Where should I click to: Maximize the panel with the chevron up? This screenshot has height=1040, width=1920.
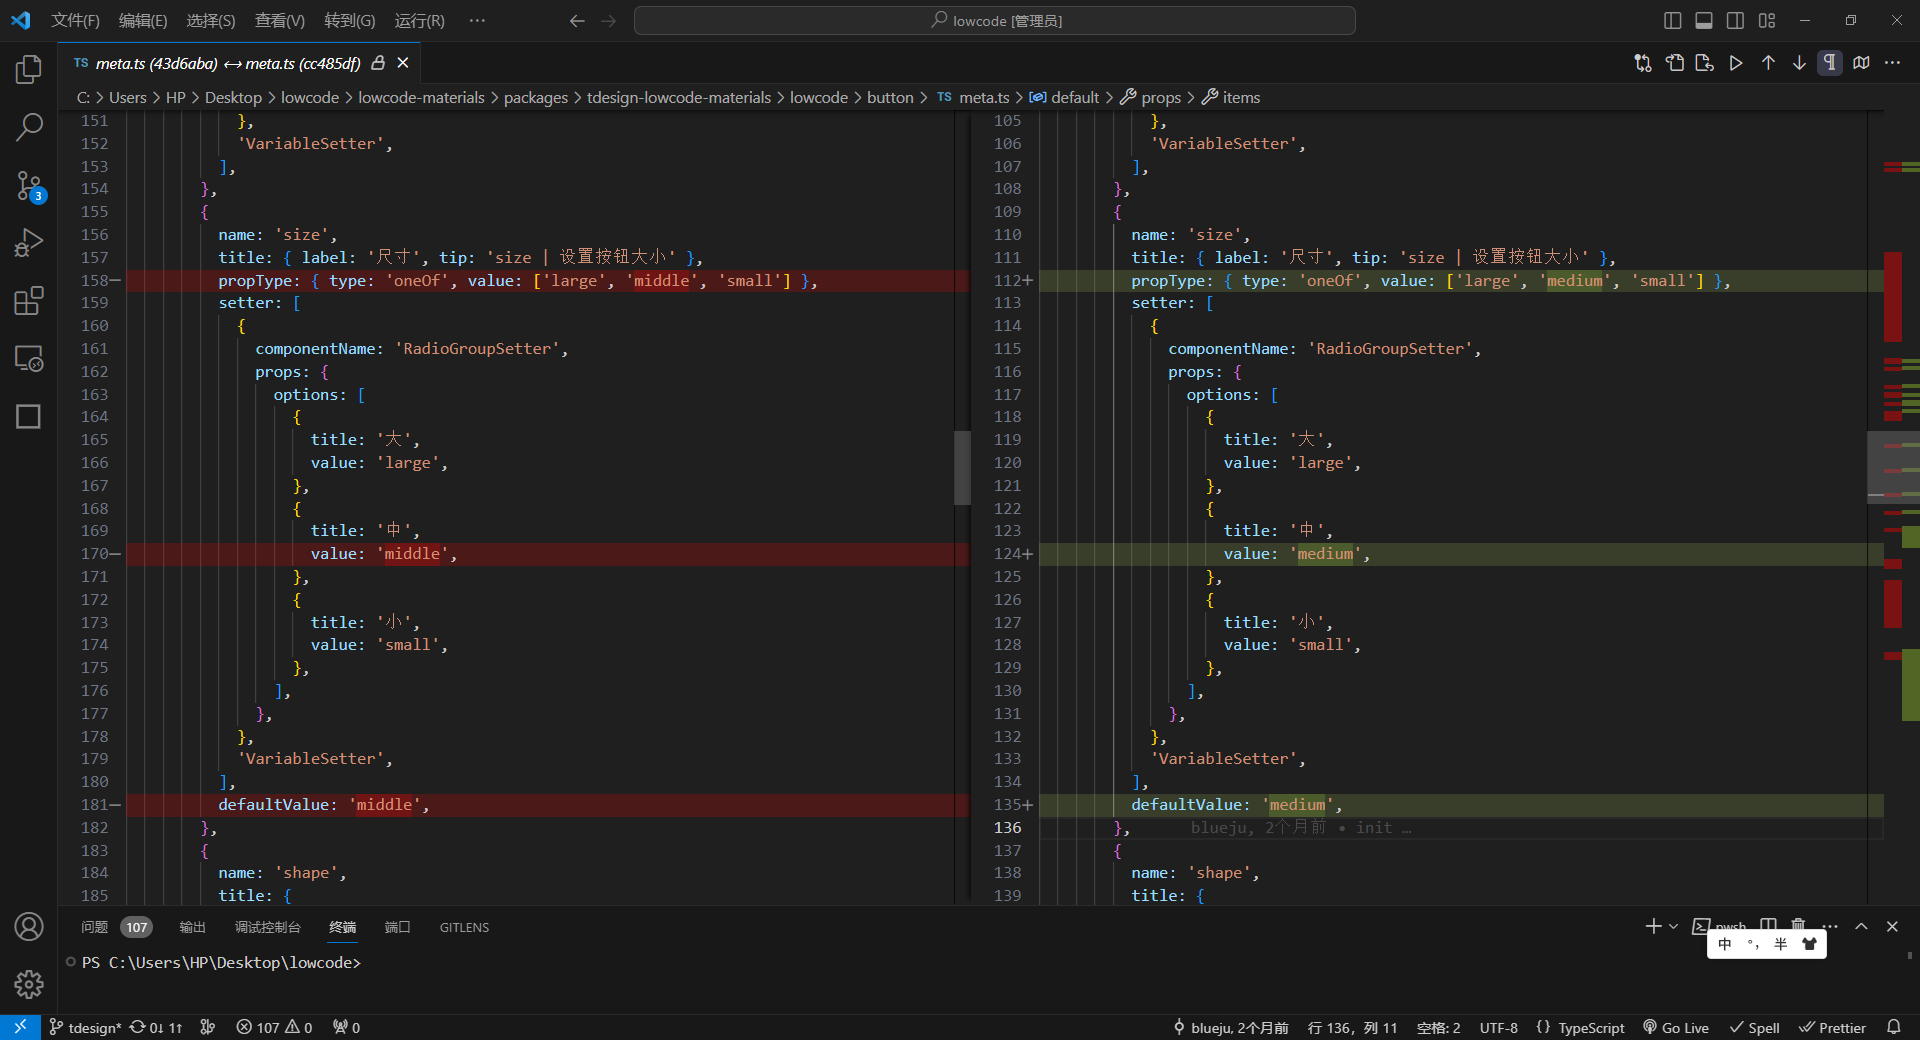click(x=1861, y=926)
